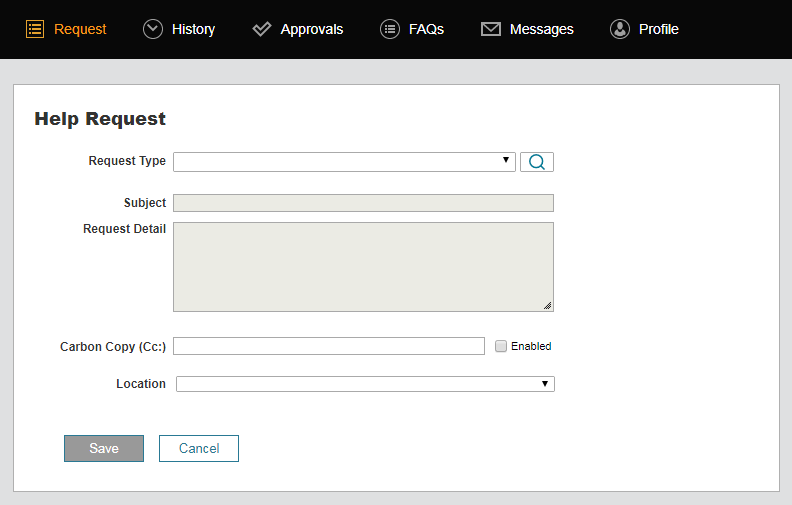The image size is (792, 505).
Task: Enable the Carbon Copy checkbox
Action: tap(501, 346)
